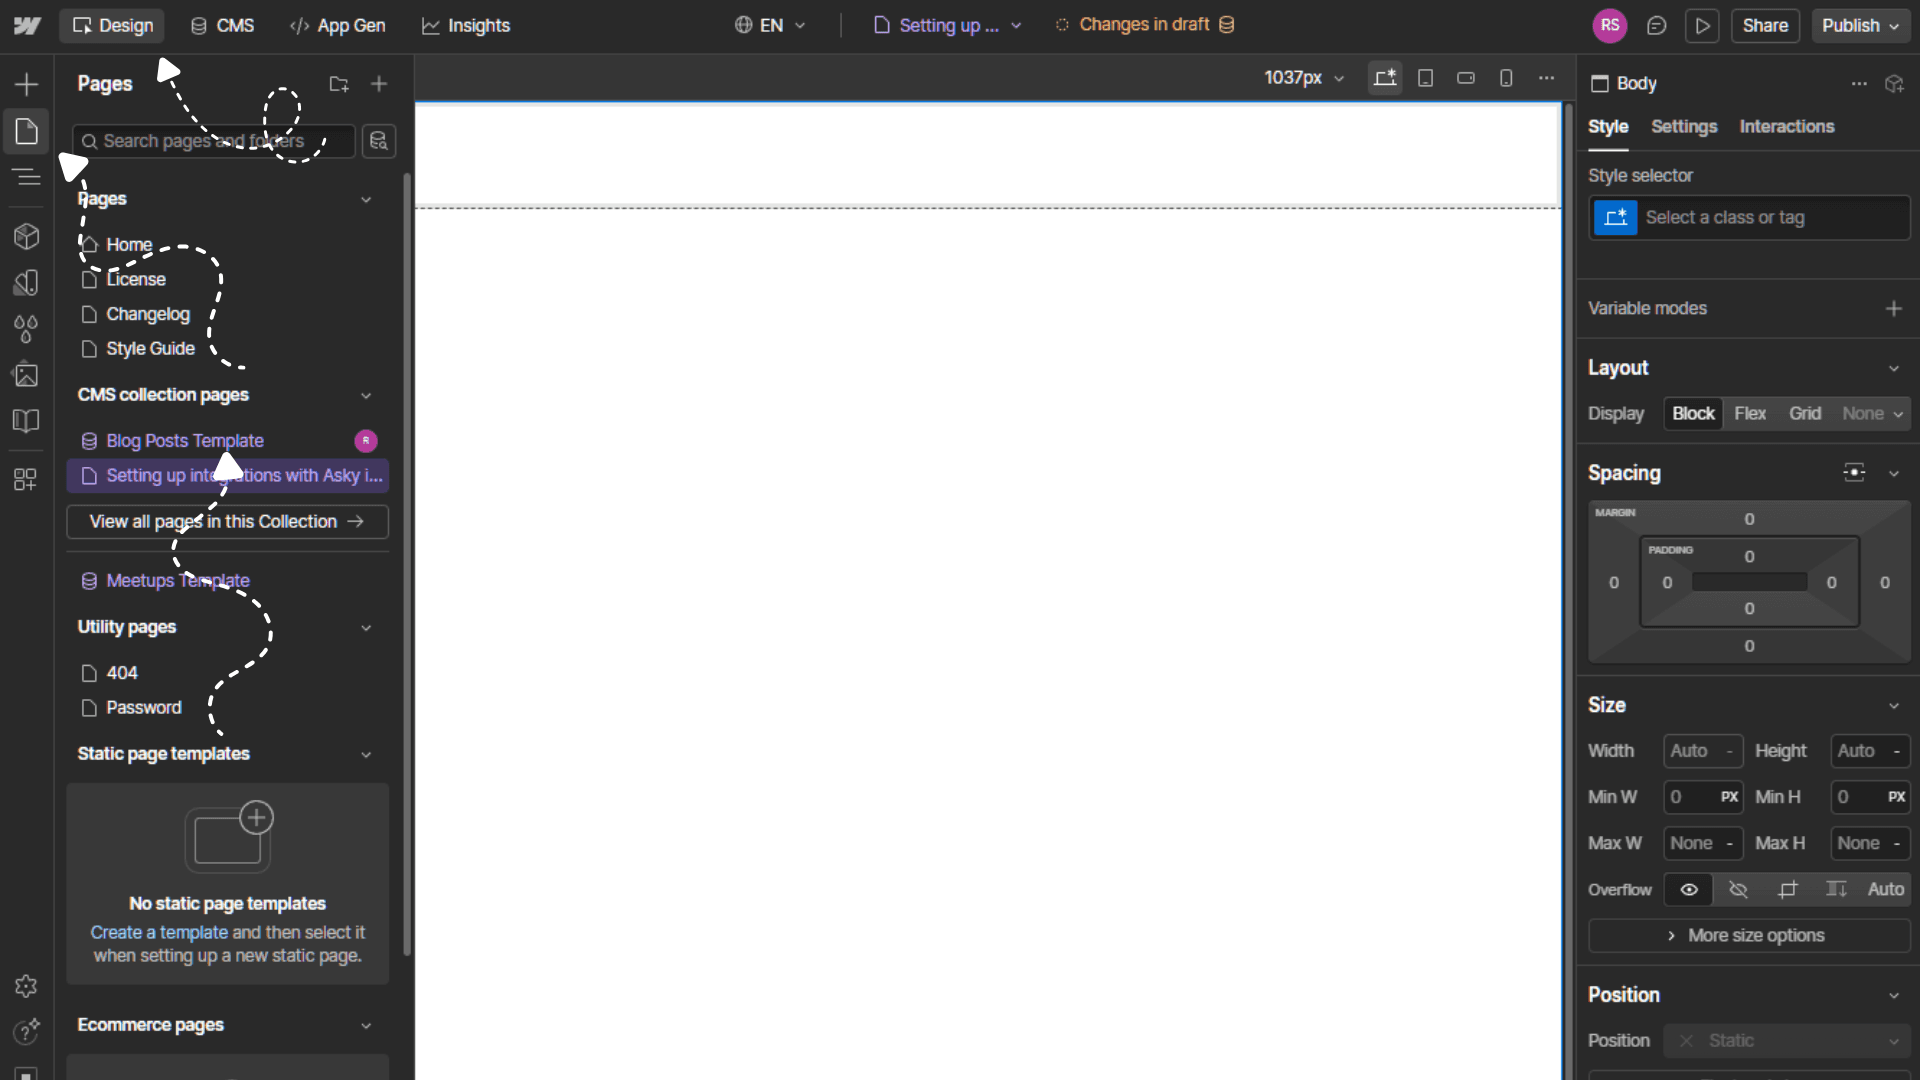
Task: Open the Navigator panel
Action: click(25, 177)
